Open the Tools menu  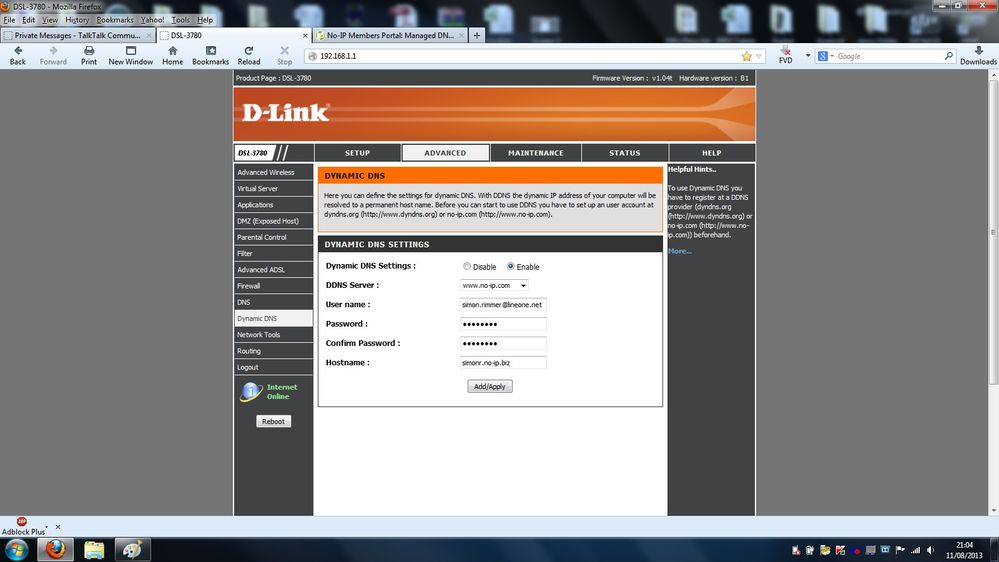[x=180, y=20]
